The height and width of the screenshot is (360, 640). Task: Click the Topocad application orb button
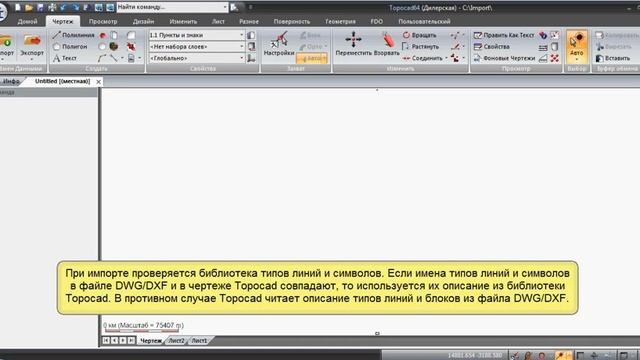tap(2, 12)
